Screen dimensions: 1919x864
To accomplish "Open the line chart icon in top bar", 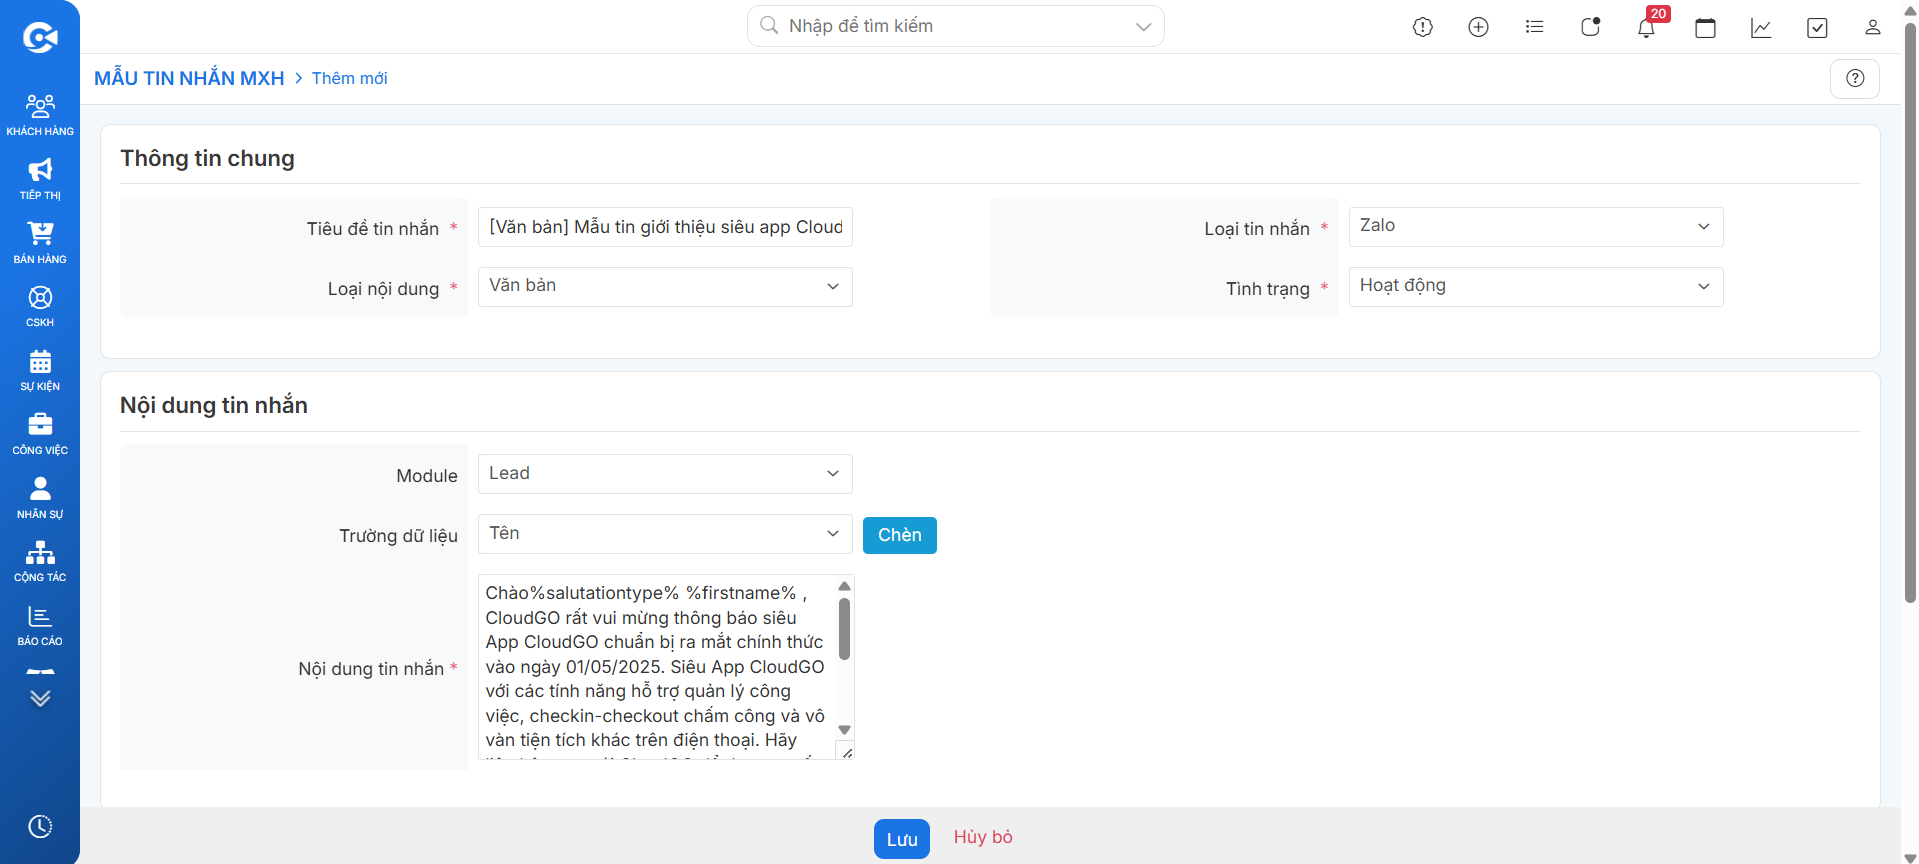I will coord(1762,27).
